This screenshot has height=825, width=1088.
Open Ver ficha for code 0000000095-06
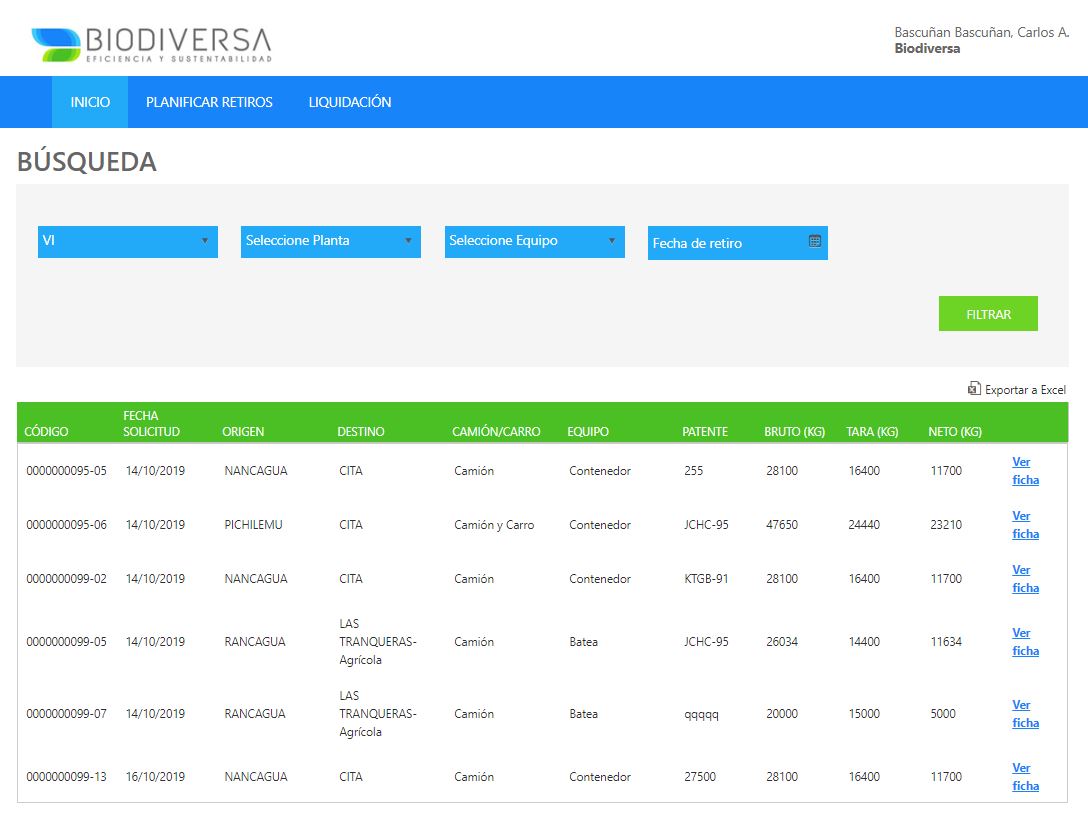tap(1025, 525)
